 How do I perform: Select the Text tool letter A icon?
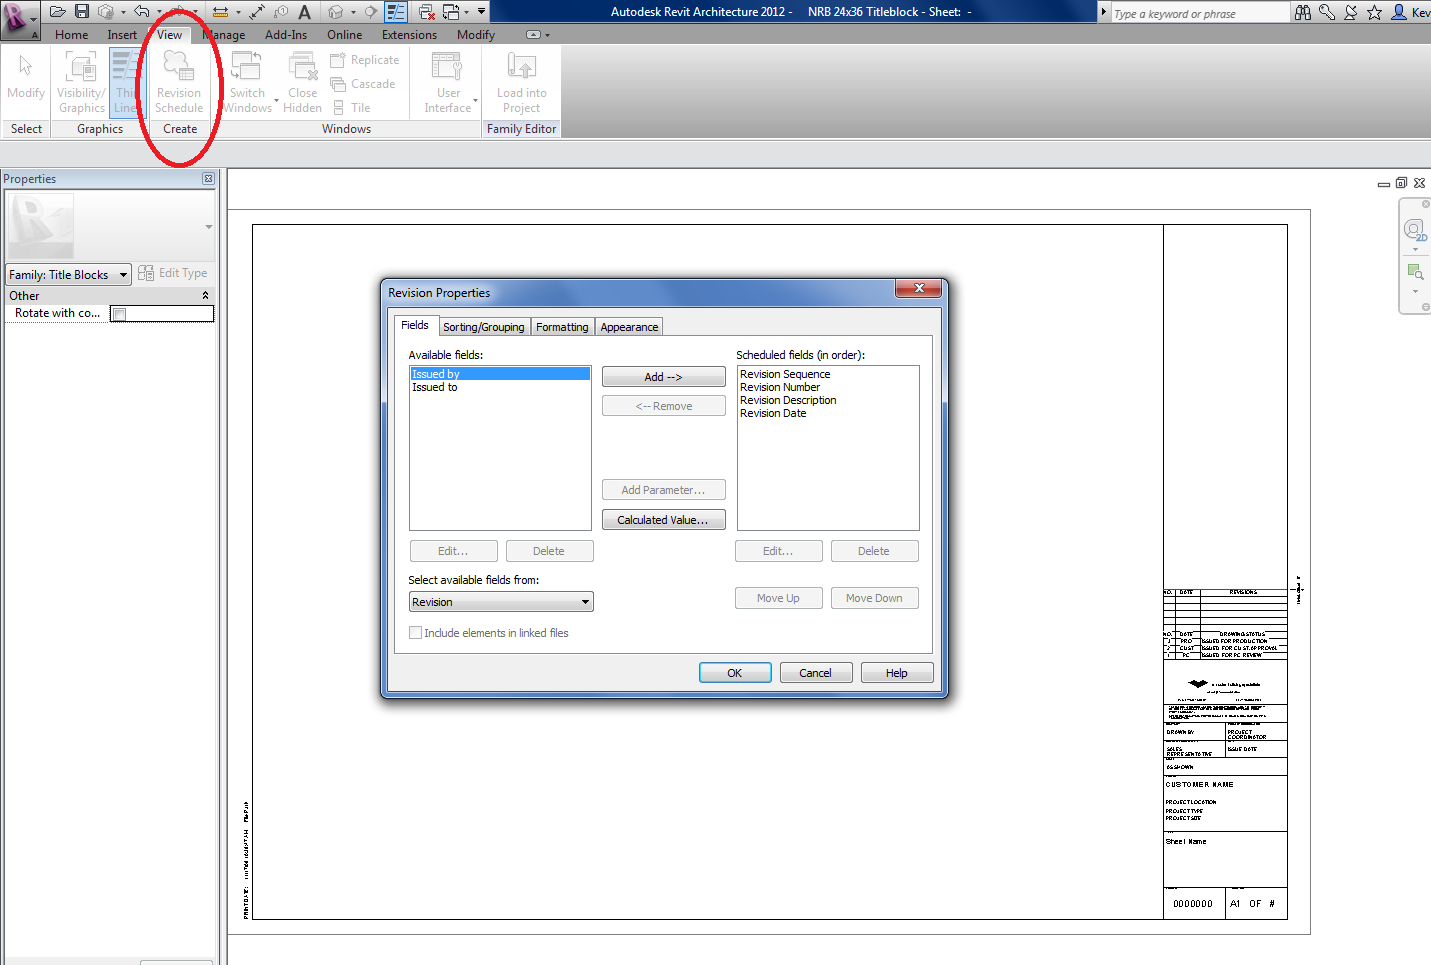pyautogui.click(x=305, y=12)
